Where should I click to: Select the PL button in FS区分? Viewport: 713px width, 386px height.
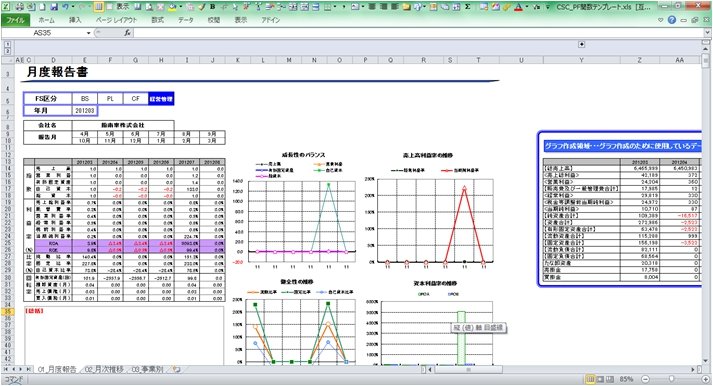click(x=110, y=99)
